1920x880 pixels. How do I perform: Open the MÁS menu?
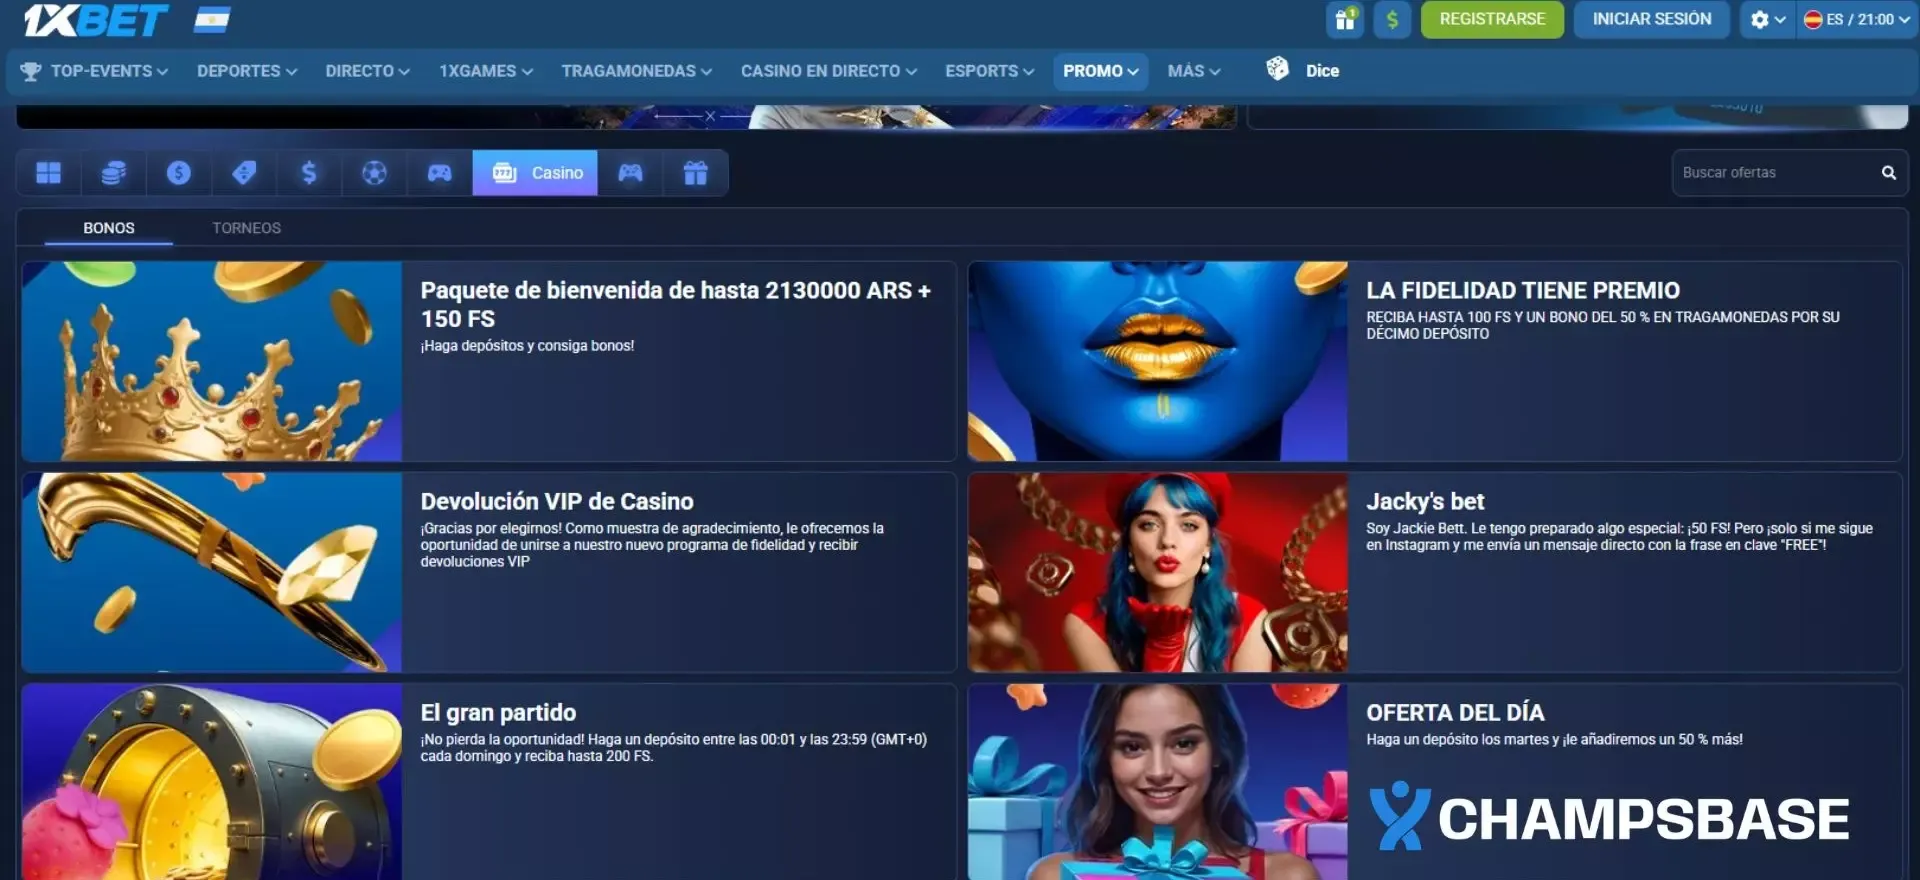click(x=1194, y=71)
